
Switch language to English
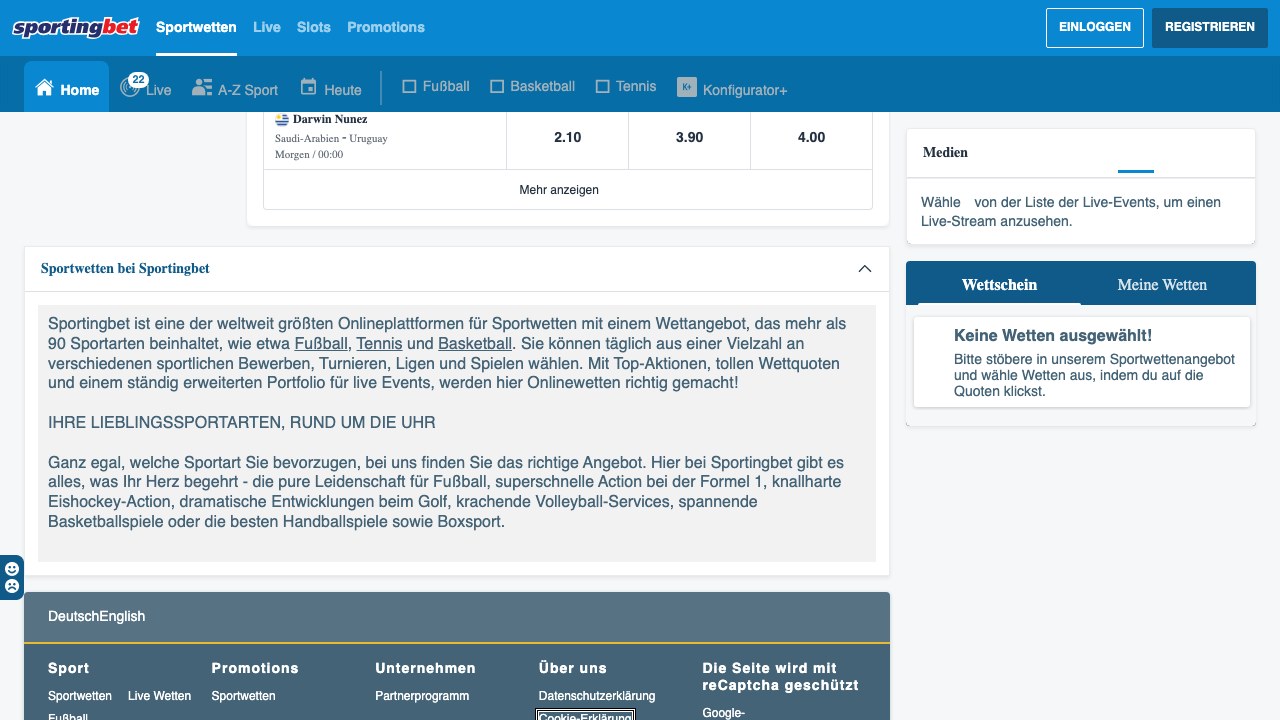click(122, 616)
